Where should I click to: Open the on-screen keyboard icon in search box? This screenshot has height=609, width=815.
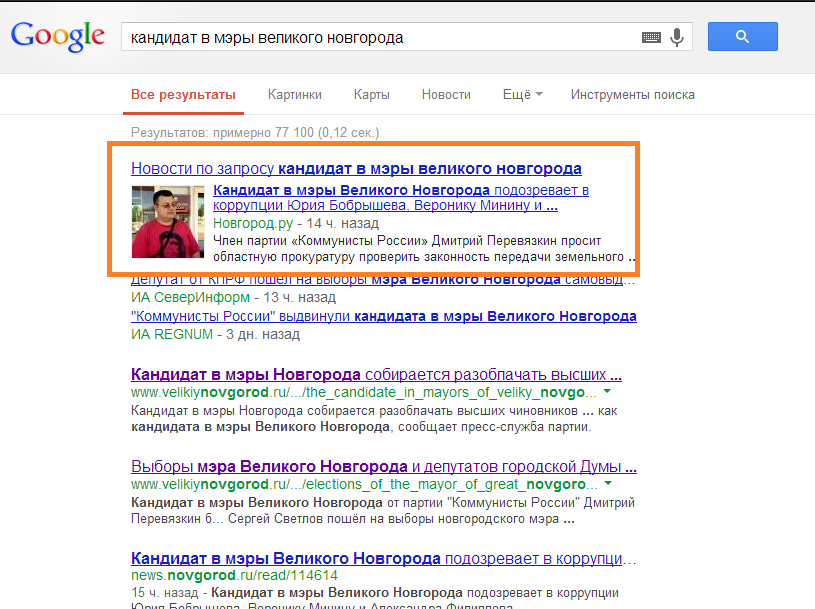pyautogui.click(x=651, y=38)
